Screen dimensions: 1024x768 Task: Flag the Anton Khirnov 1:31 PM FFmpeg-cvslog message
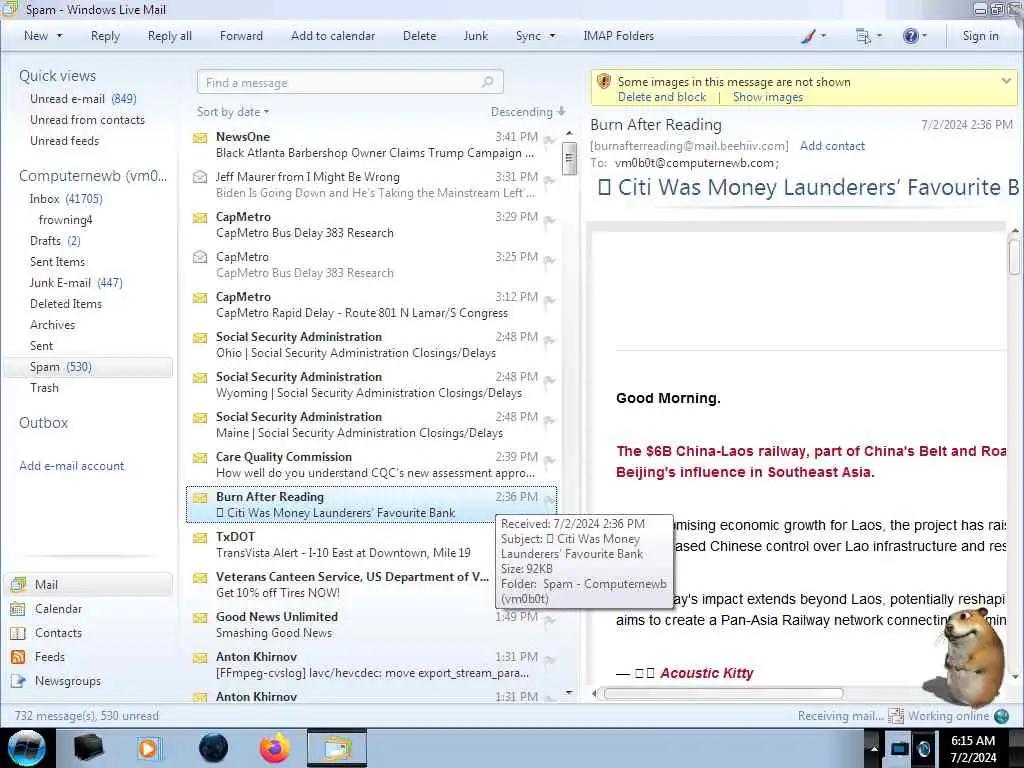550,660
